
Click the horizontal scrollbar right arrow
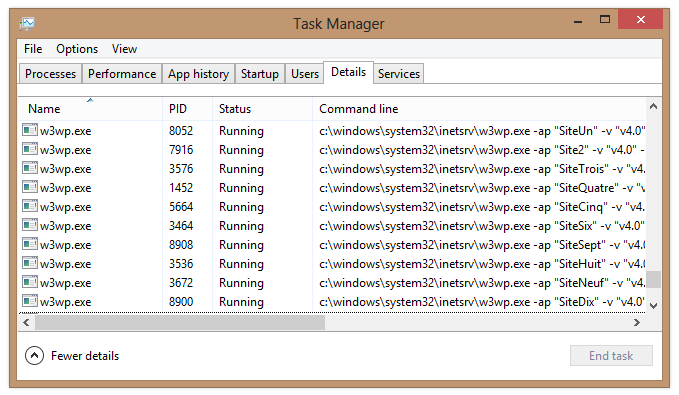coord(637,322)
